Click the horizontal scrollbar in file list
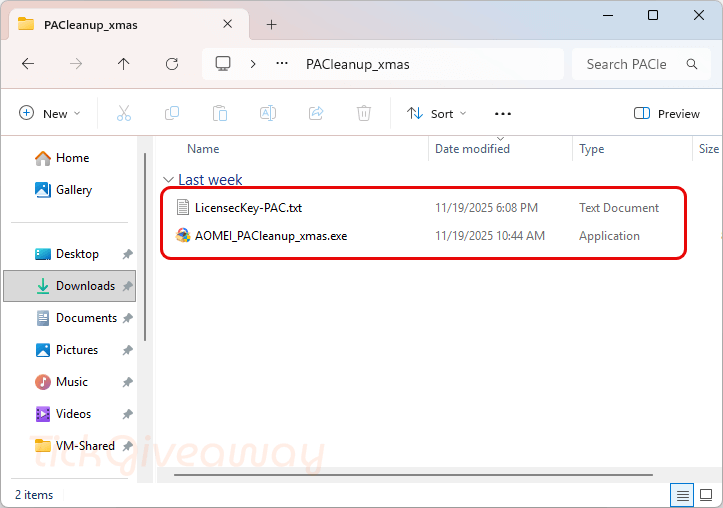The image size is (723, 508). (x=413, y=474)
